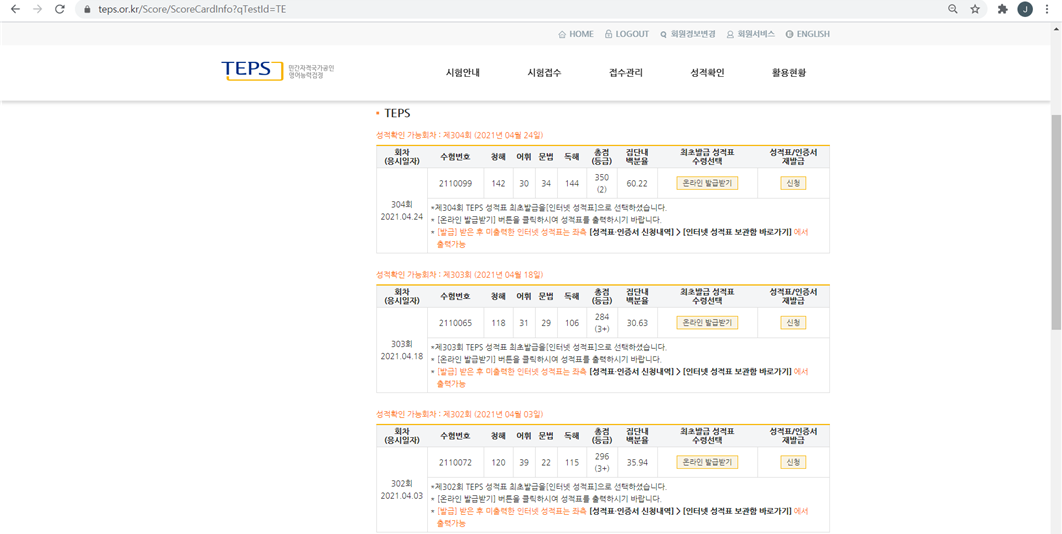Switch language with ENGLISH link

pyautogui.click(x=808, y=34)
